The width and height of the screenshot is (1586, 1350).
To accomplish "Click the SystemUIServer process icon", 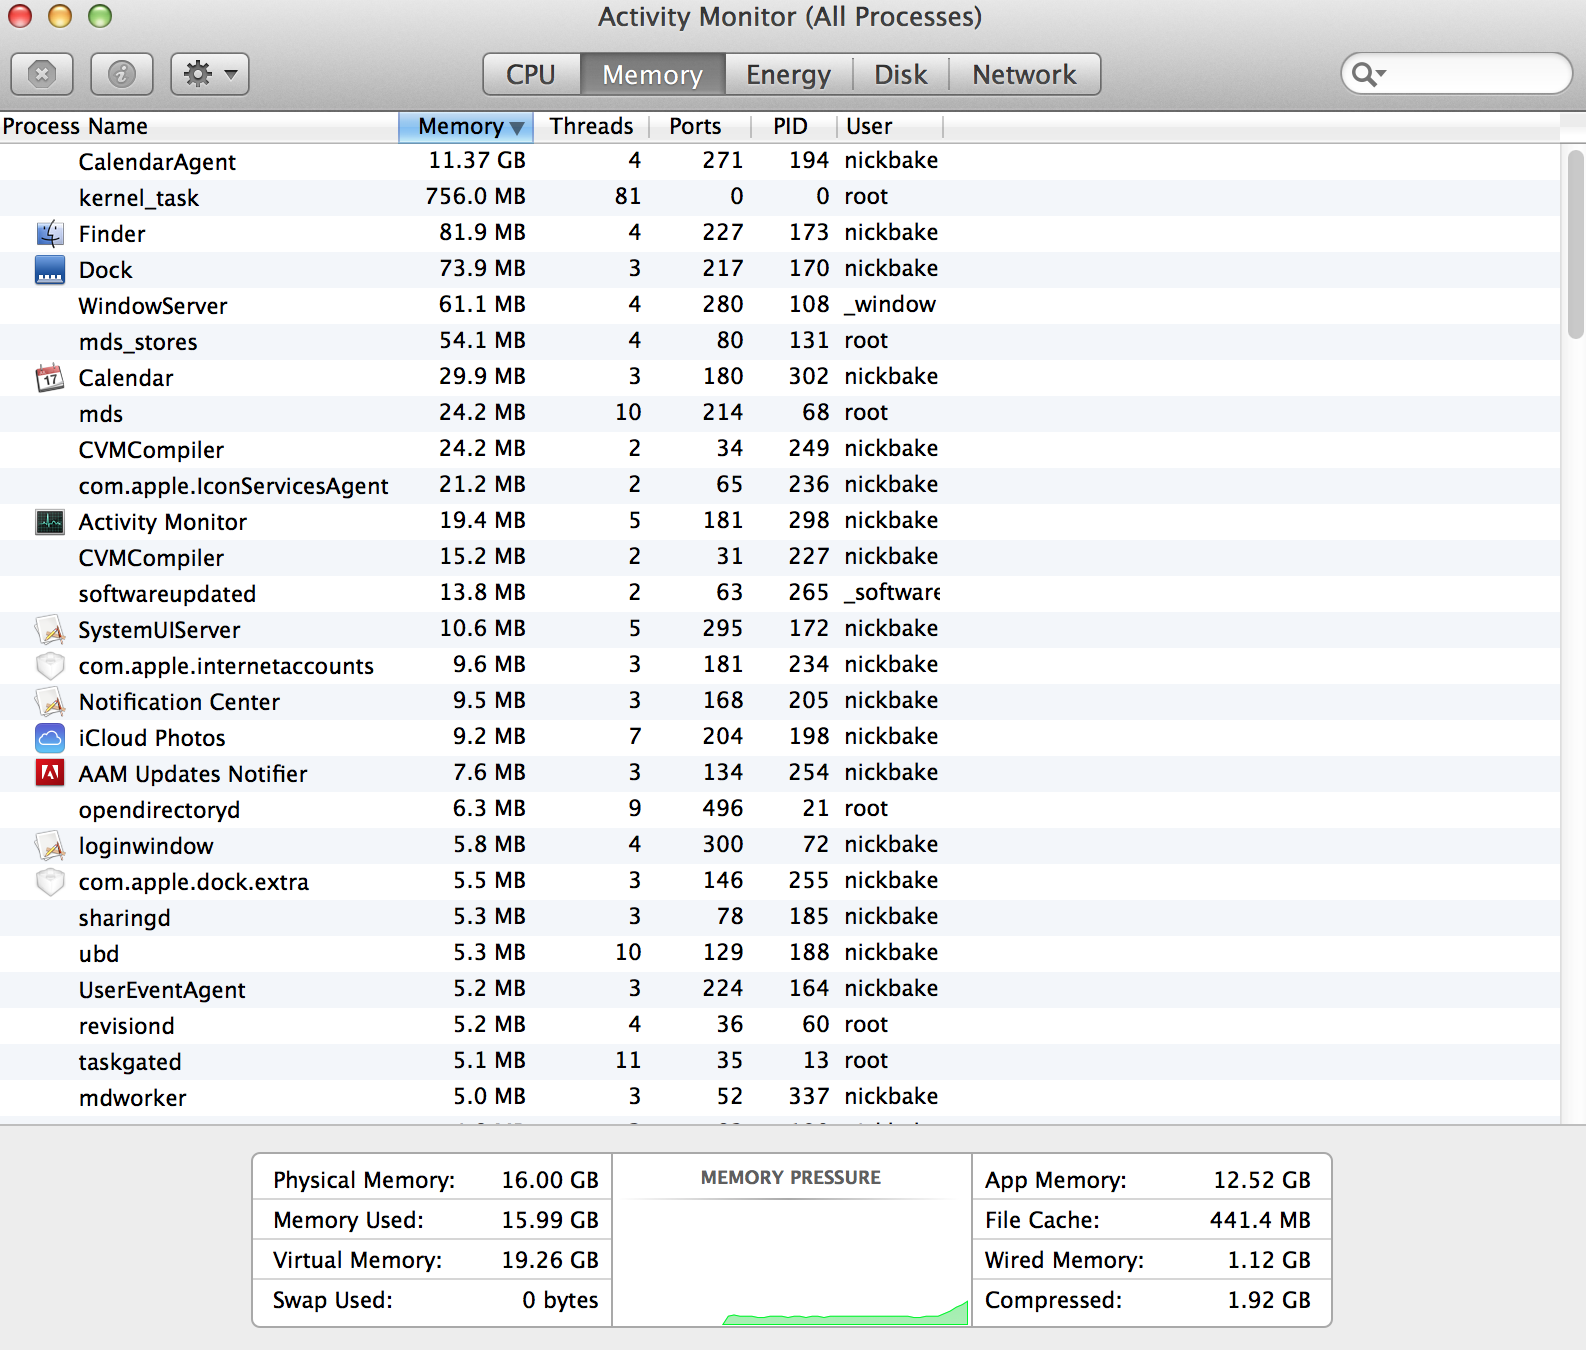I will [x=50, y=630].
